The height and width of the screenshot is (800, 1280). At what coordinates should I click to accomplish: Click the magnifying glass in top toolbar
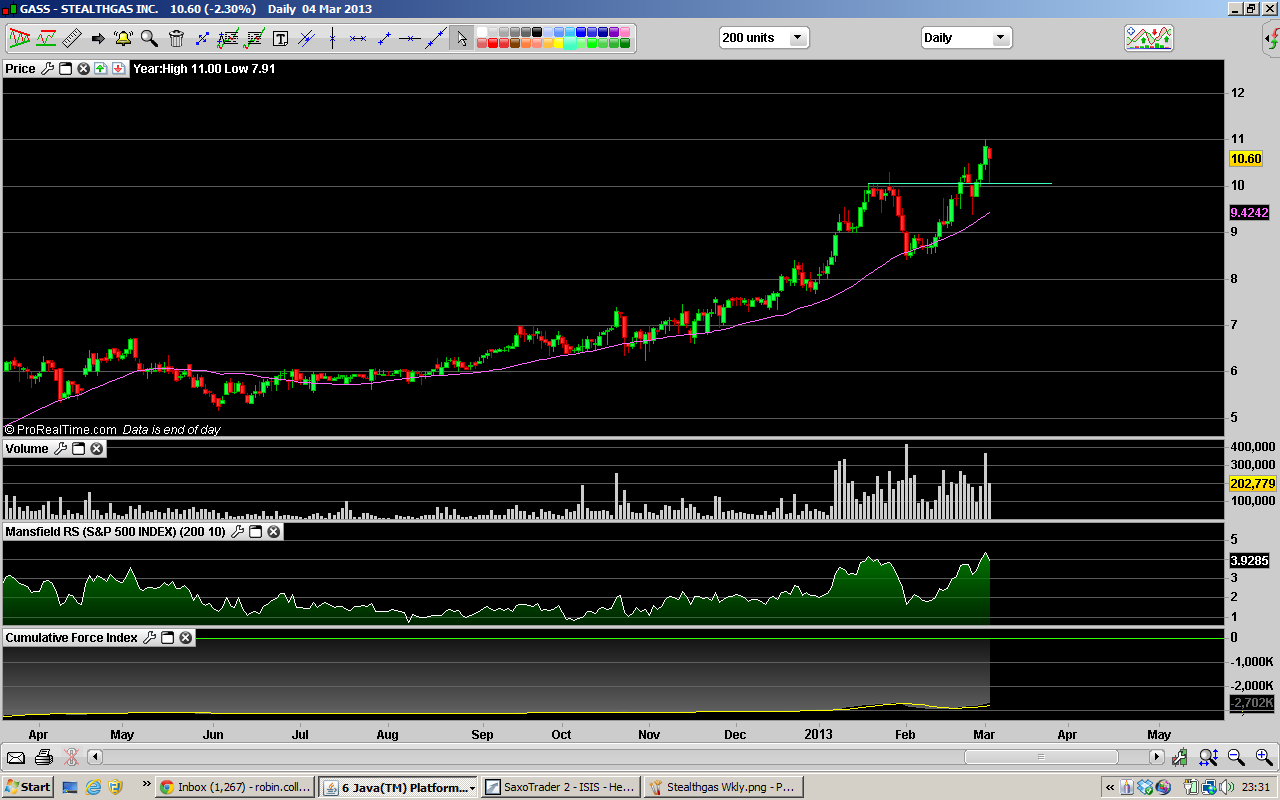coord(149,39)
